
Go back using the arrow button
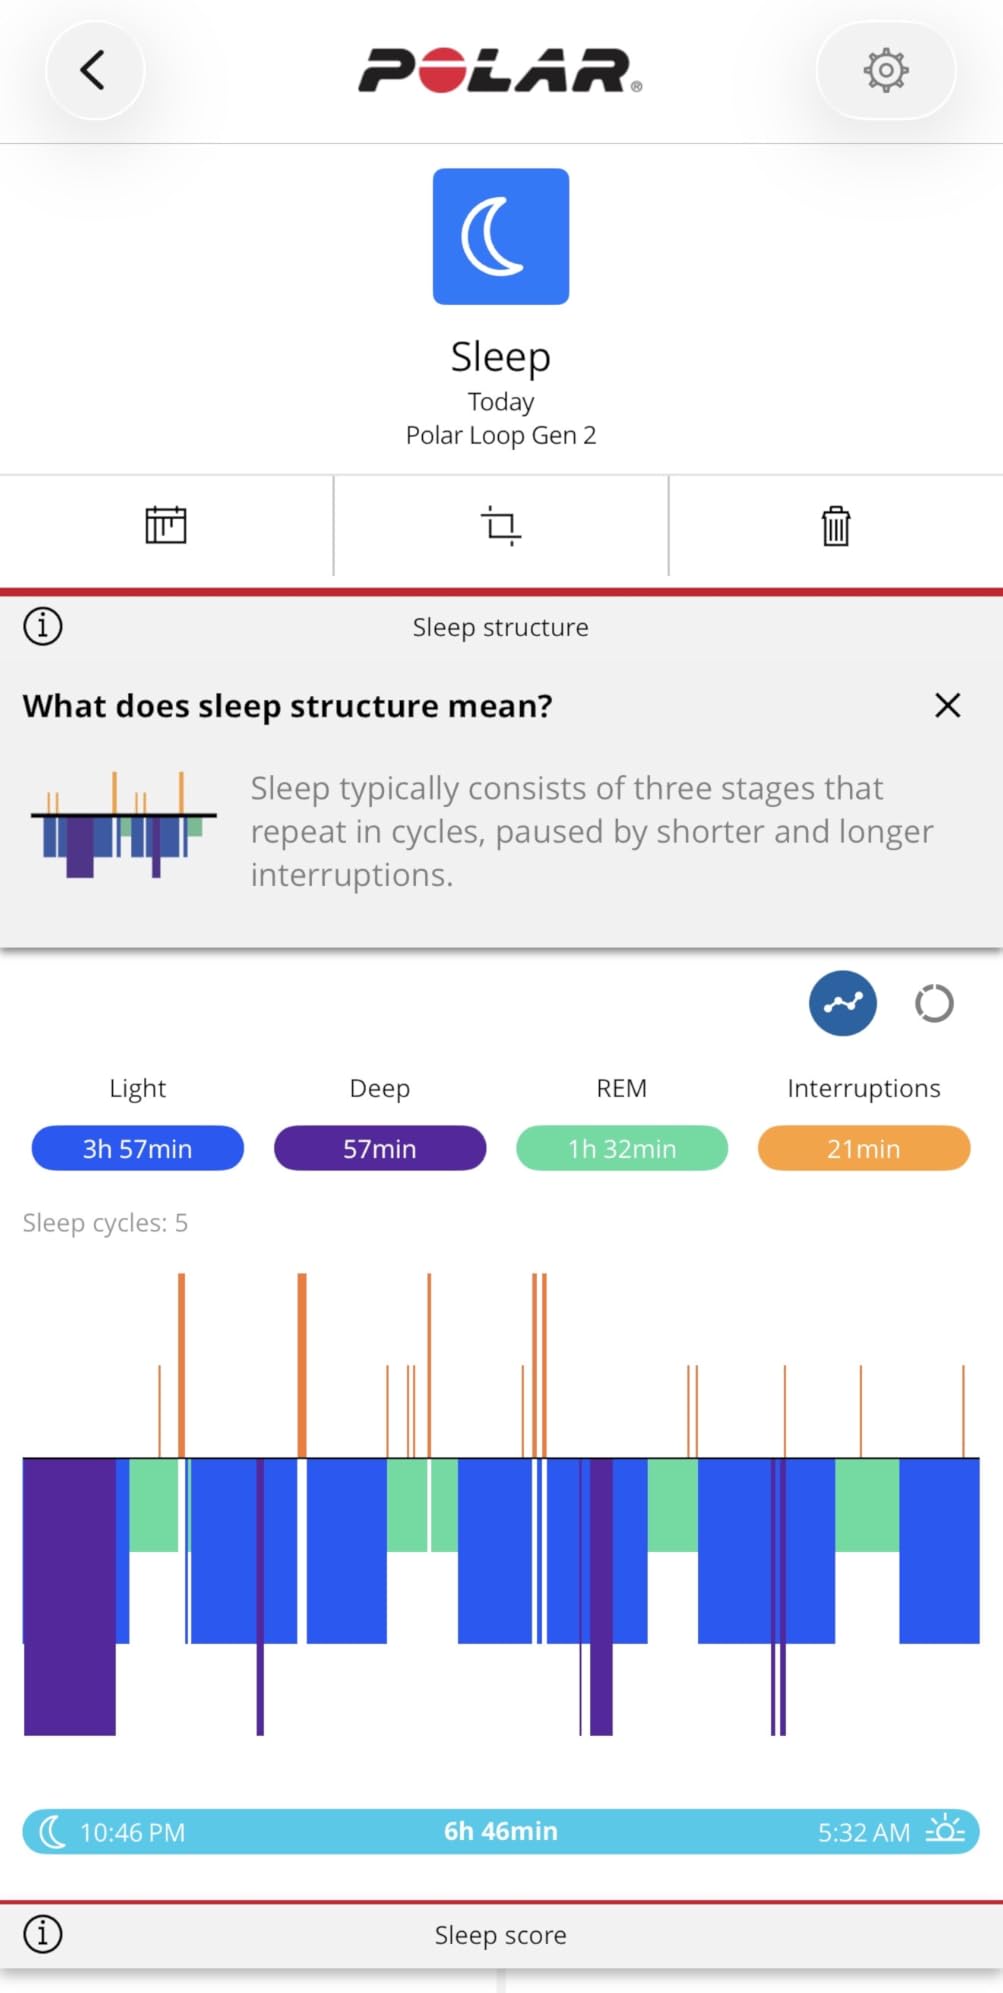94,70
